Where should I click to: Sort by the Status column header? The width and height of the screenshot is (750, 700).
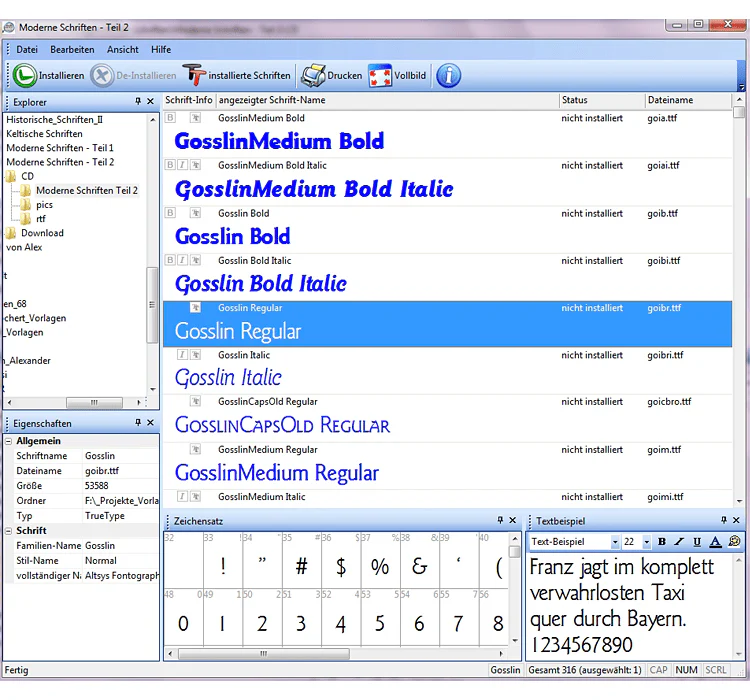pos(602,100)
